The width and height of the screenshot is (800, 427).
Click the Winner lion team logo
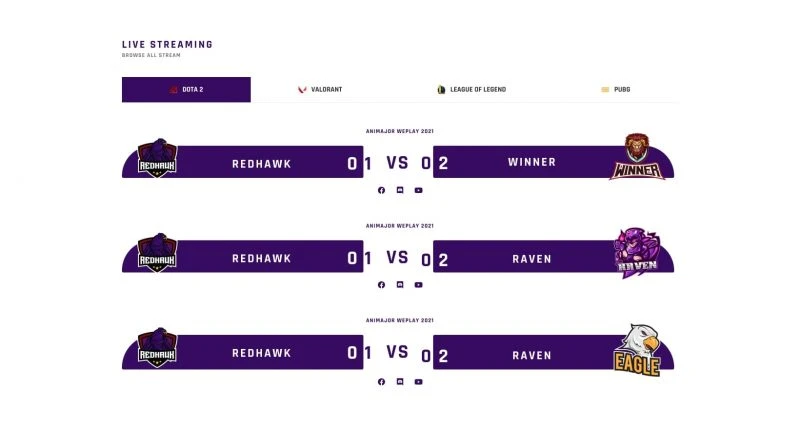click(637, 157)
